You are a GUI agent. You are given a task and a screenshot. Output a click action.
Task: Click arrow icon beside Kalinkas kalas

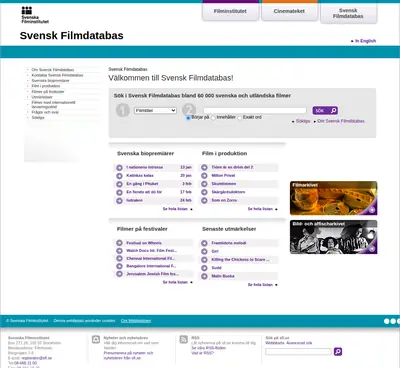tap(119, 176)
